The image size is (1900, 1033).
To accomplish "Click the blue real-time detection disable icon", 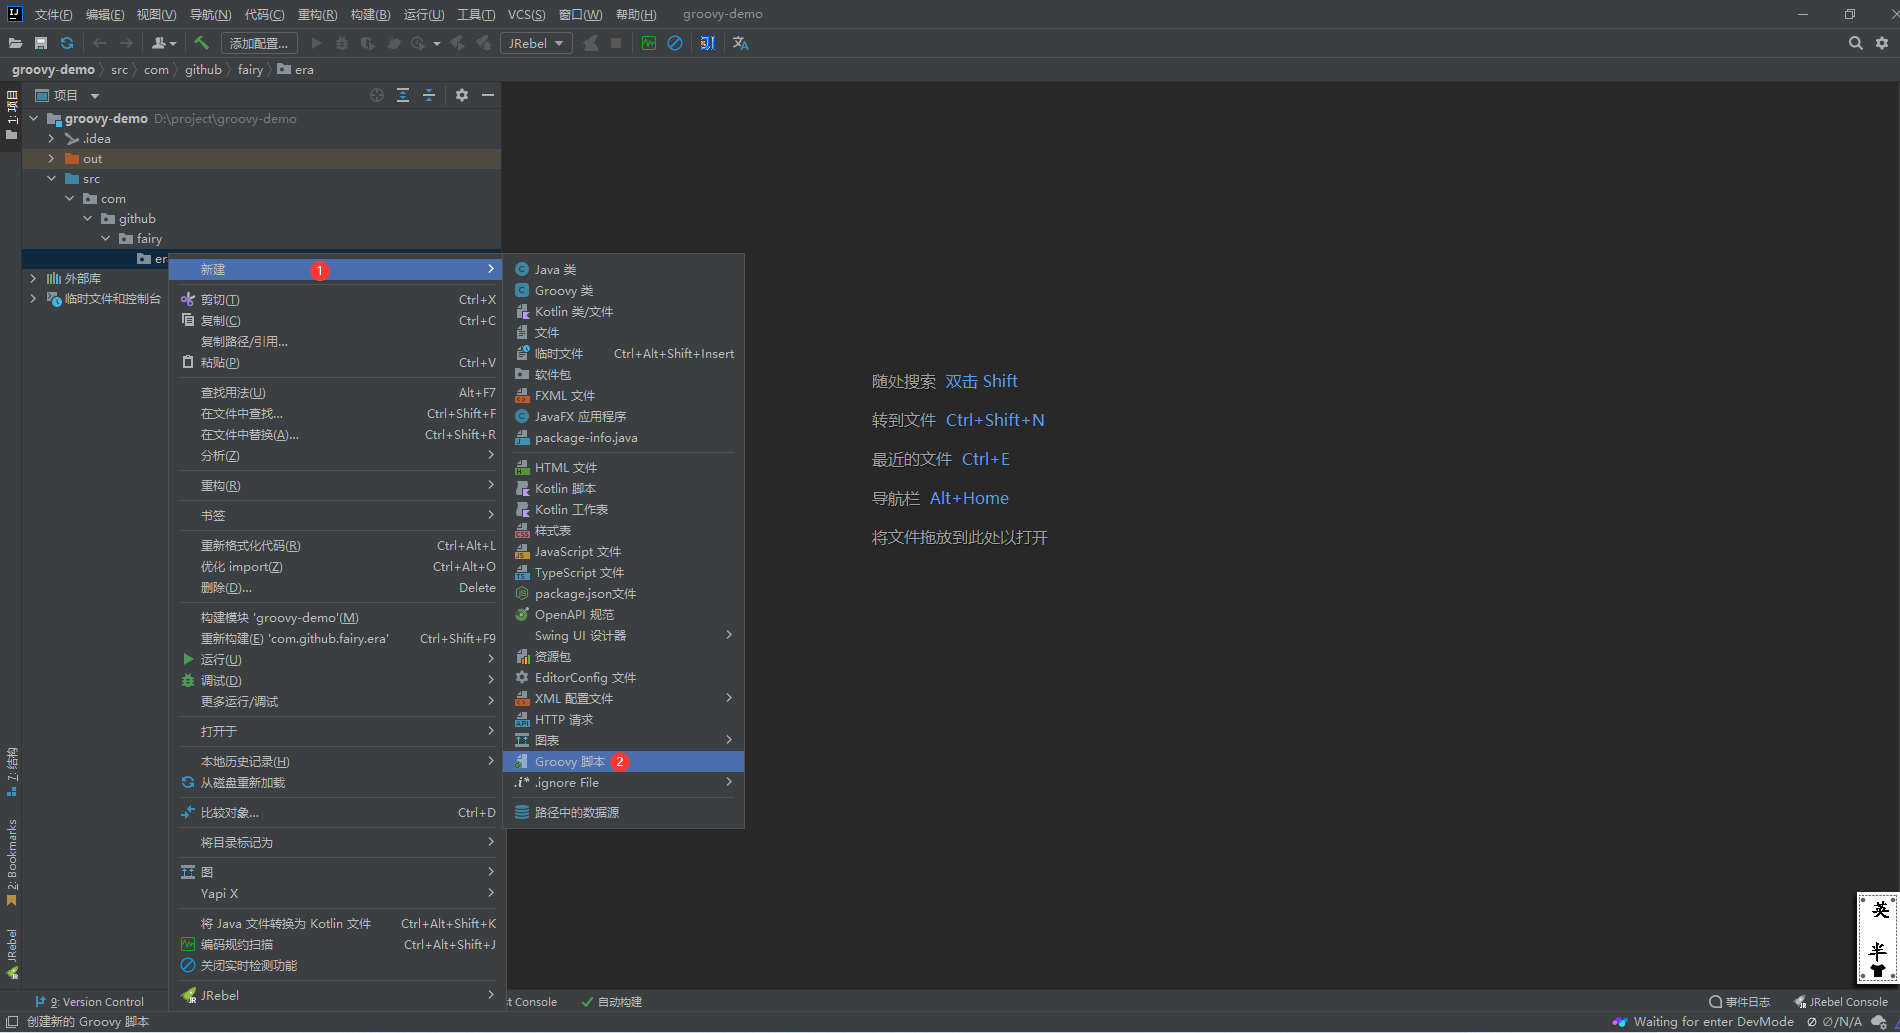I will [x=675, y=43].
